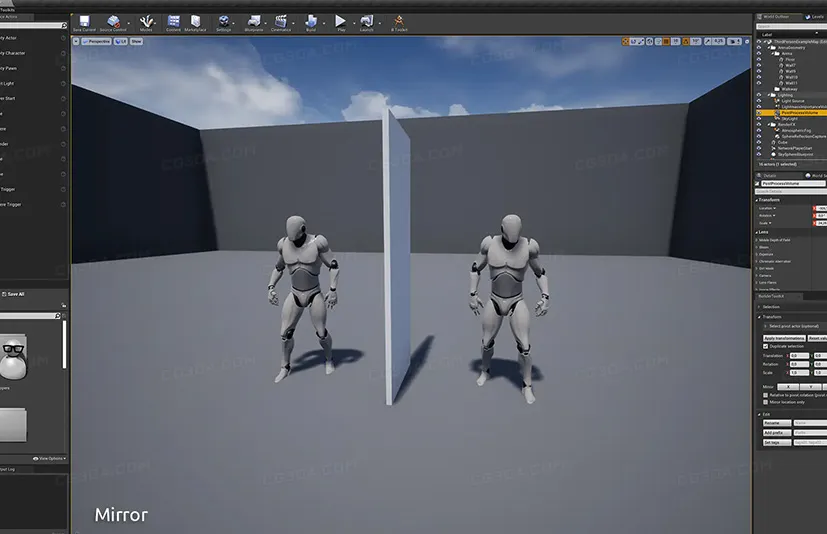Screen dimensions: 827x534
Task: Click the Launch toolbar icon
Action: click(367, 23)
